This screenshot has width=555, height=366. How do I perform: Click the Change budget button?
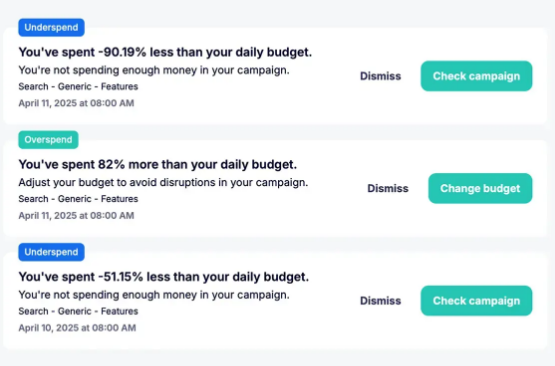480,188
